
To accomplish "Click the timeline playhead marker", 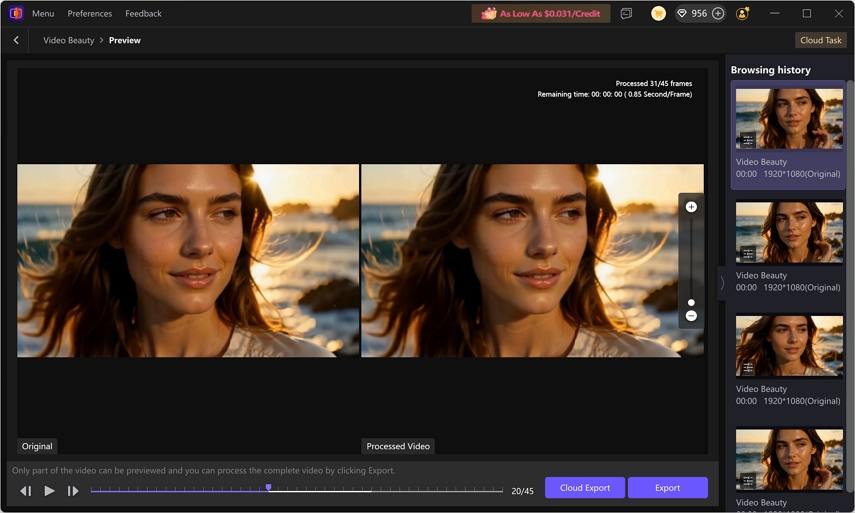I will tap(268, 487).
